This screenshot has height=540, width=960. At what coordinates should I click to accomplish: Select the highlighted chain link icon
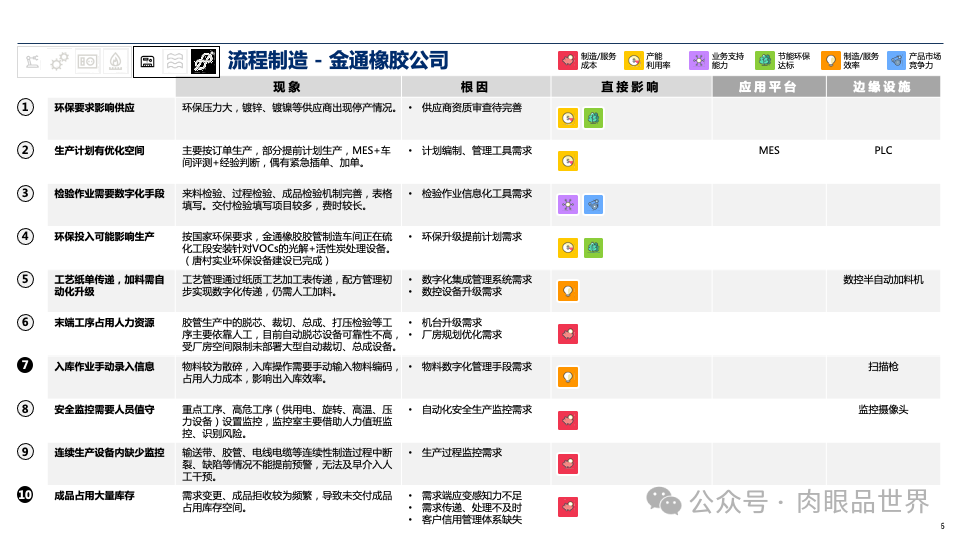pyautogui.click(x=204, y=61)
